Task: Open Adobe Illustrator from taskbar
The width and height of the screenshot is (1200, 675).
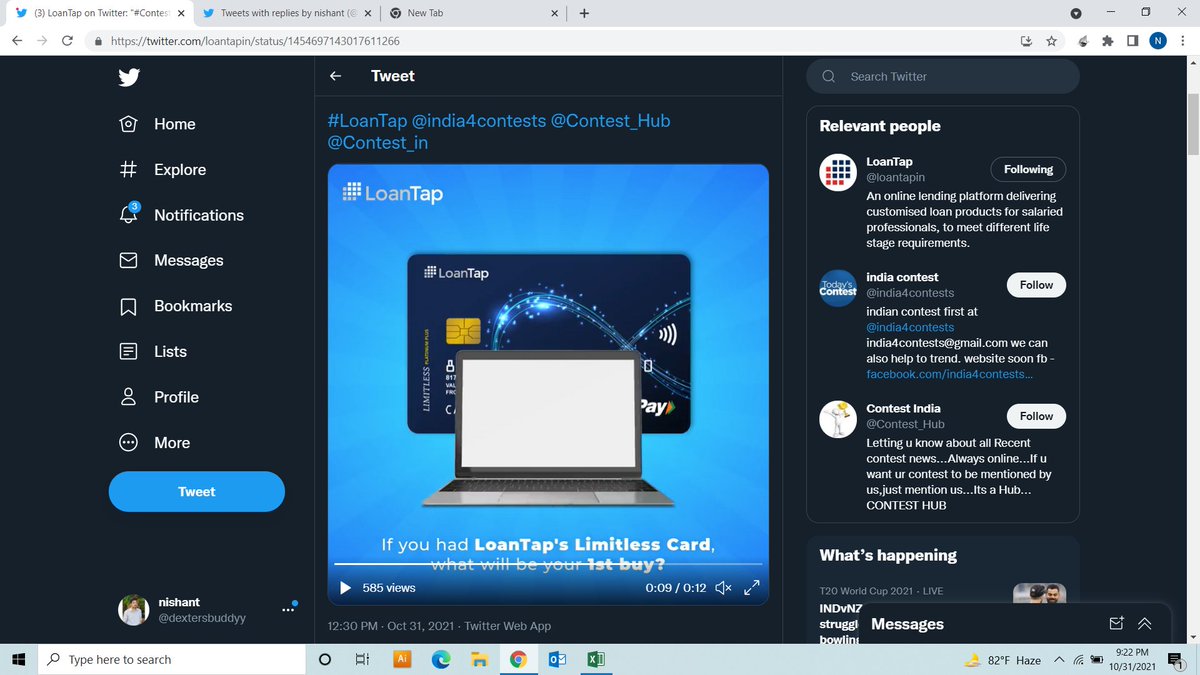Action: pos(401,659)
